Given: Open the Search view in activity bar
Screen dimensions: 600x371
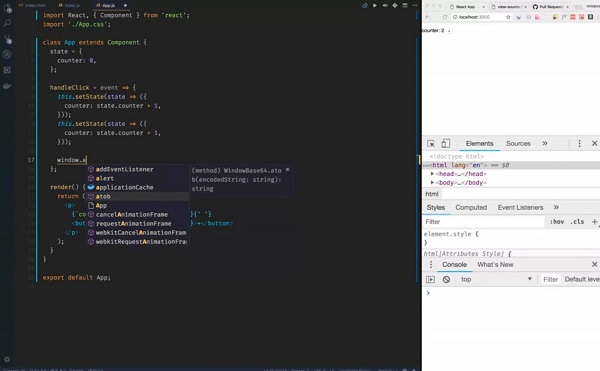Looking at the screenshot, I should [7, 23].
